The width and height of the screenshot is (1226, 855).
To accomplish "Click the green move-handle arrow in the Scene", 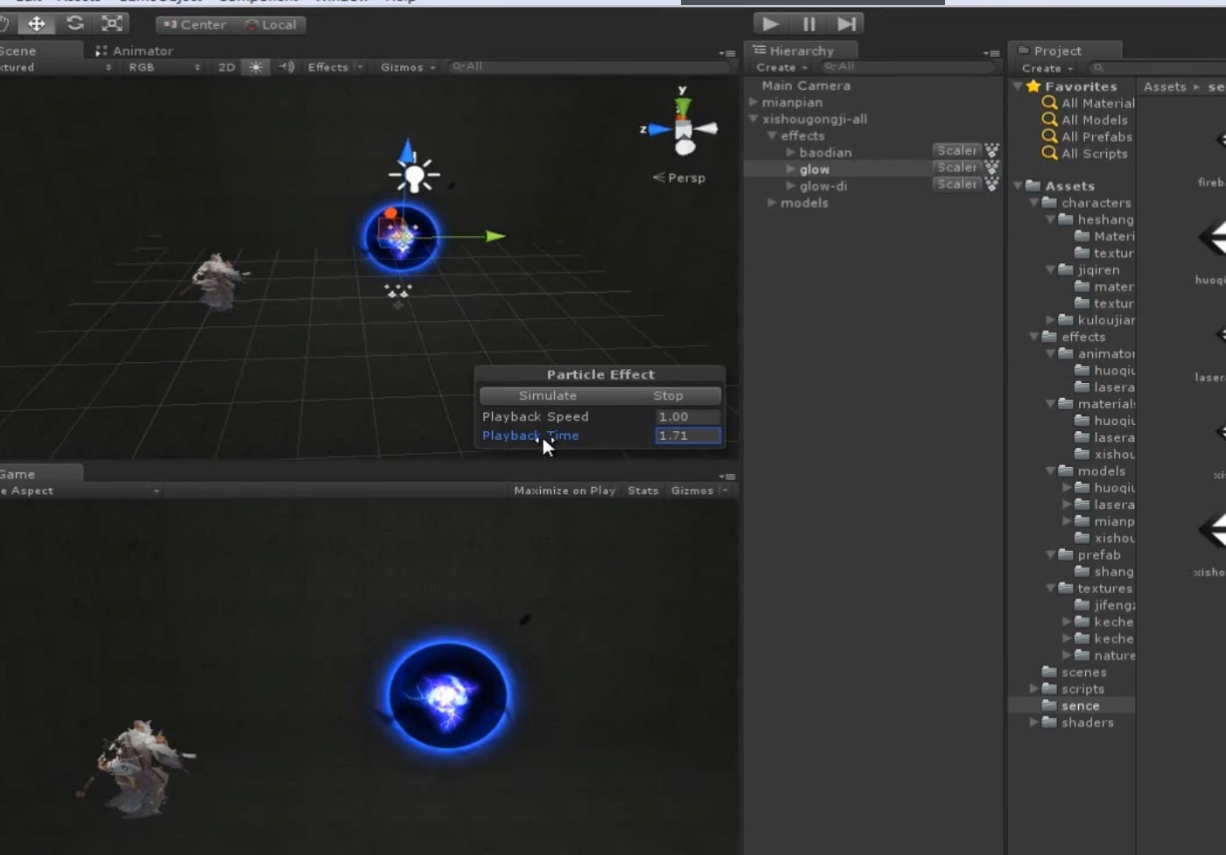I will click(495, 237).
